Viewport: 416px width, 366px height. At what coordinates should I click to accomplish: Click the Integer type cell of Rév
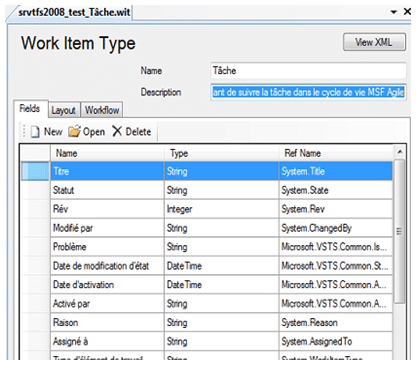click(222, 209)
